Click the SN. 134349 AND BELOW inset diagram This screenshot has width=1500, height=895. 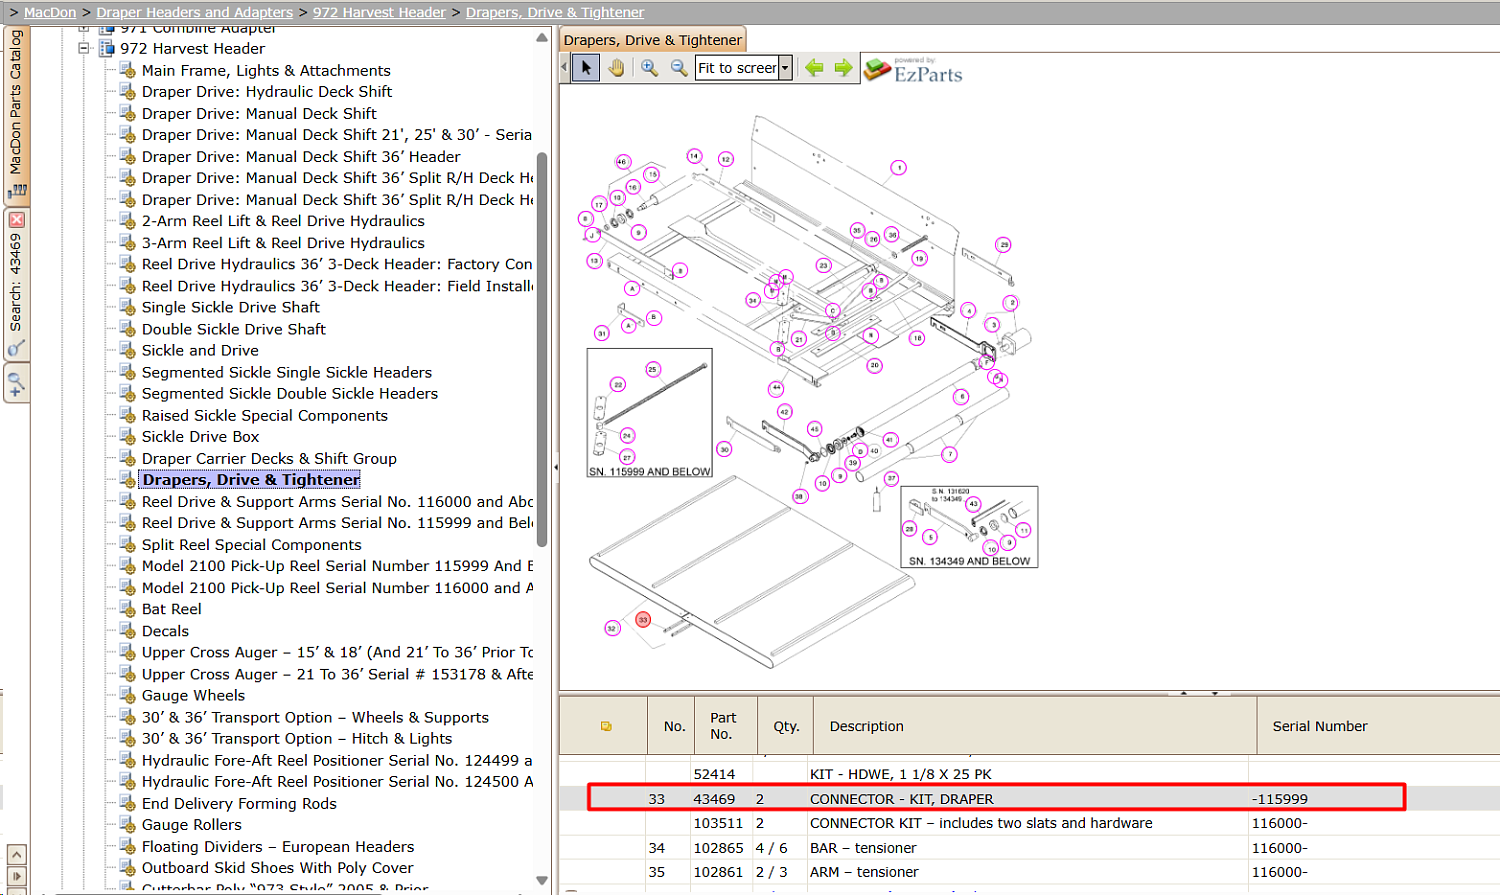pos(969,527)
